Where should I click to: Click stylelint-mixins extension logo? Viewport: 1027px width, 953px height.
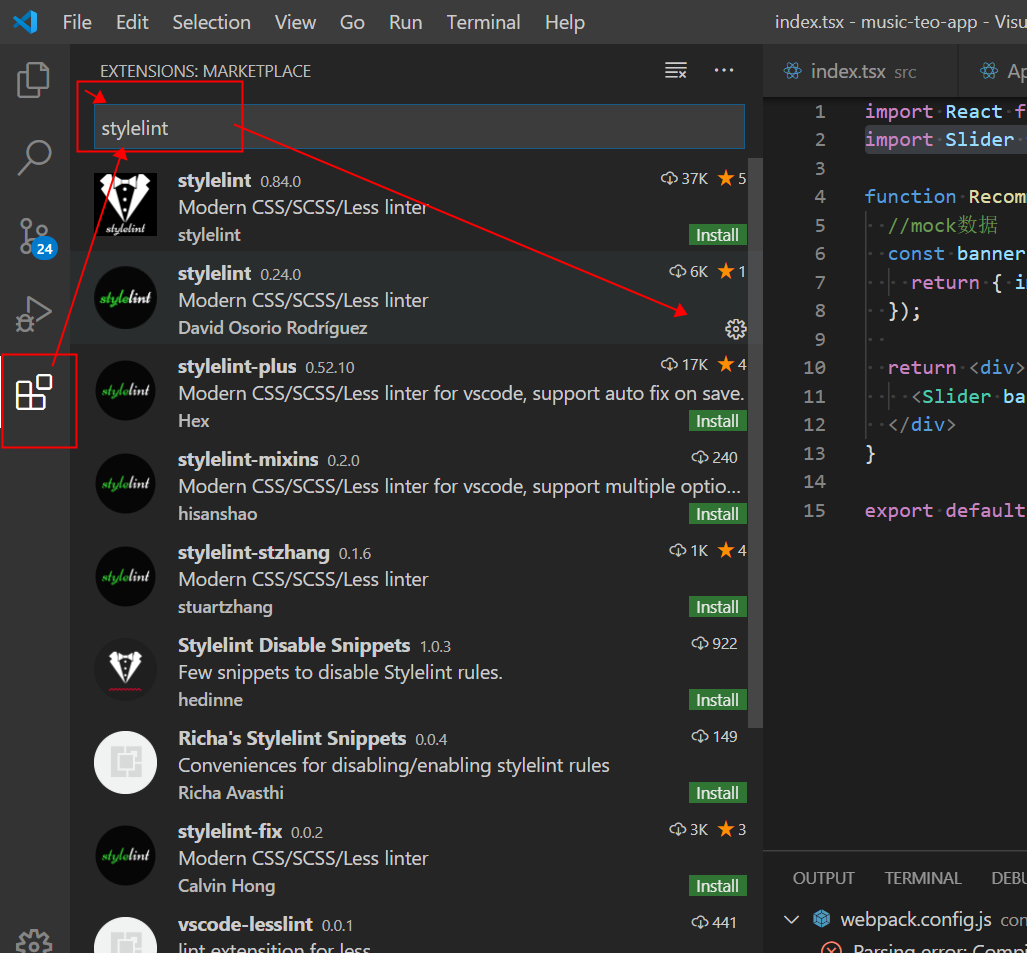tap(125, 483)
